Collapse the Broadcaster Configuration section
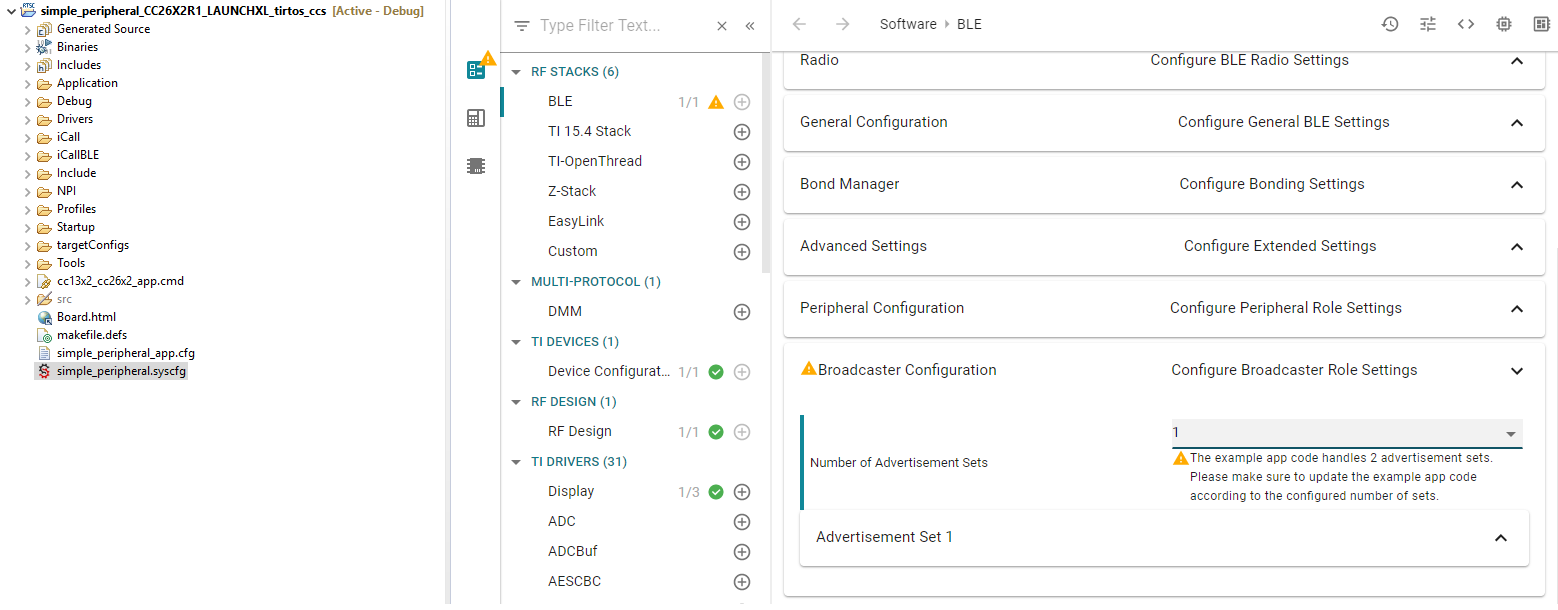Viewport: 1558px width, 610px height. pos(1516,371)
